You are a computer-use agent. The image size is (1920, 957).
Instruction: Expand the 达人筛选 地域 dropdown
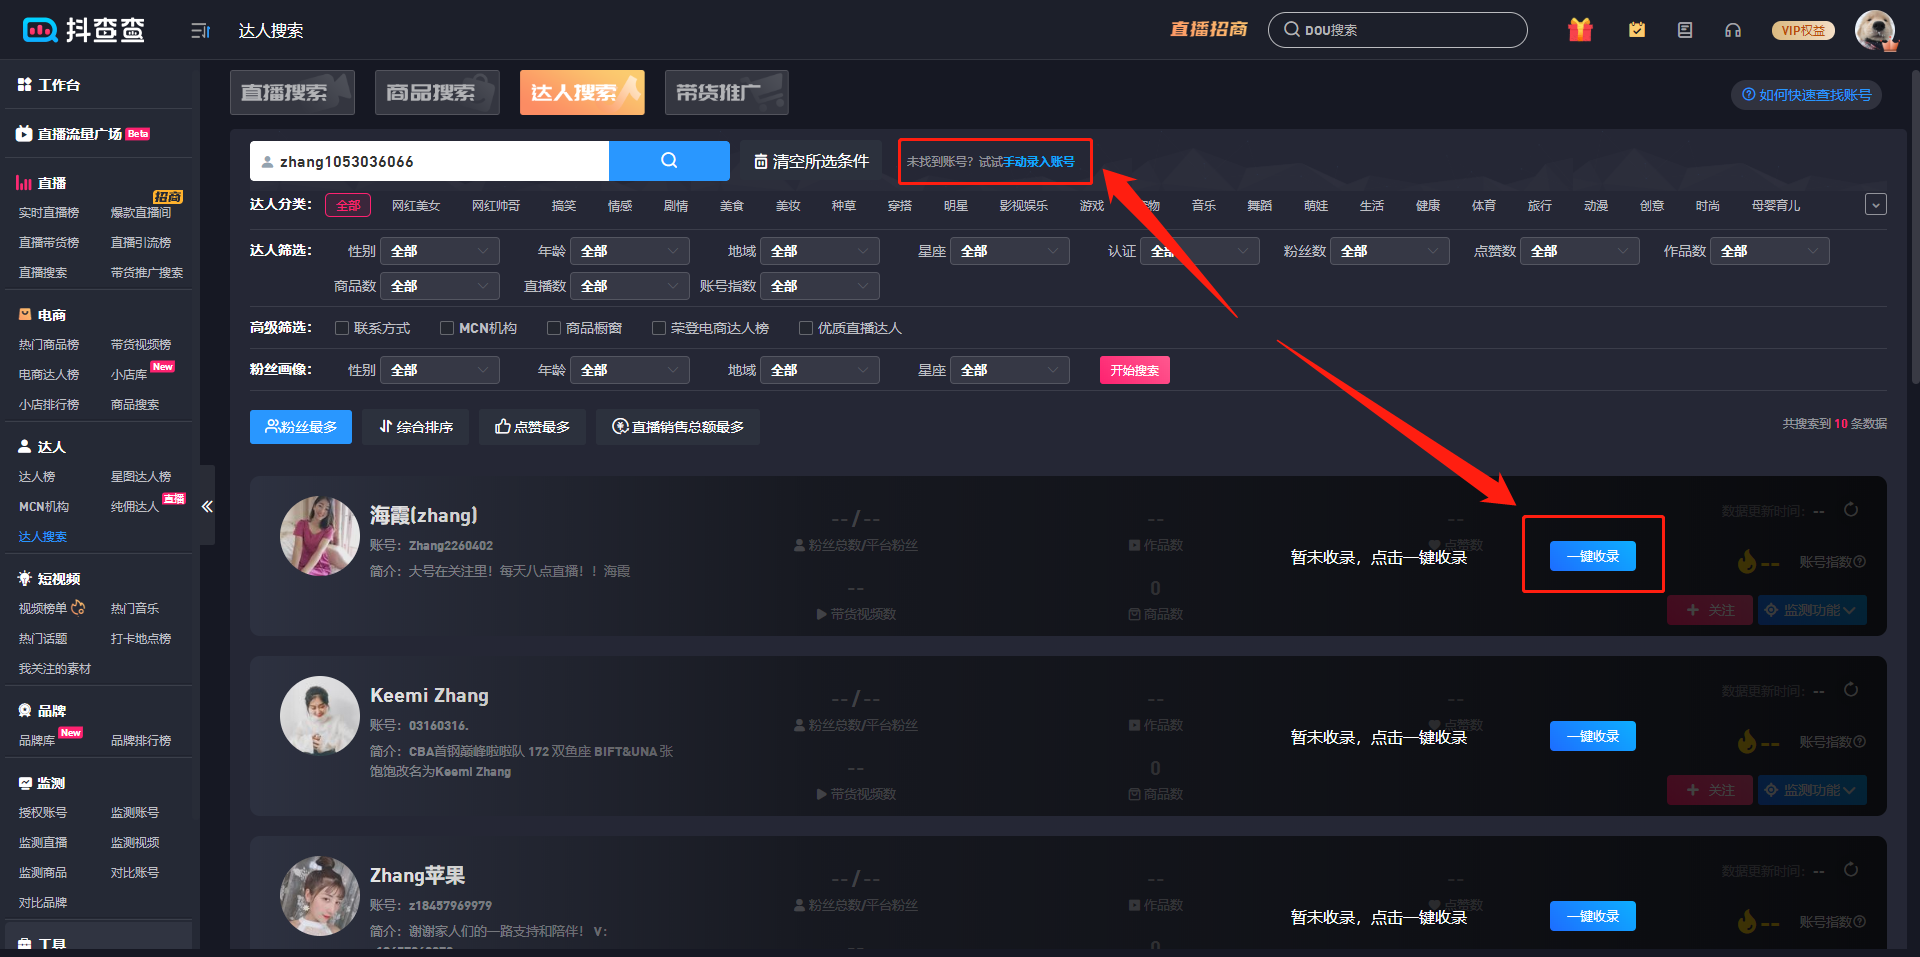[x=819, y=251]
